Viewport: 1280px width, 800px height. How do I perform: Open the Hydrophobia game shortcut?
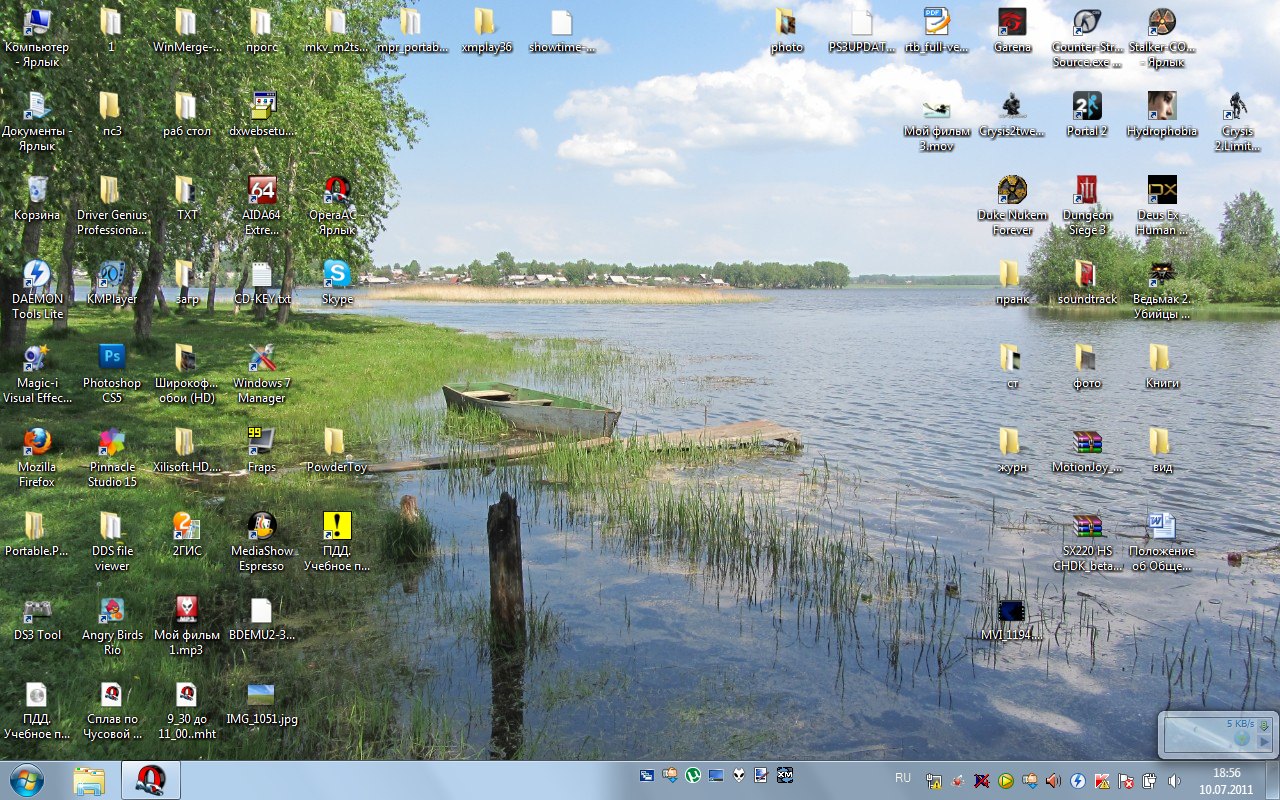point(1162,114)
